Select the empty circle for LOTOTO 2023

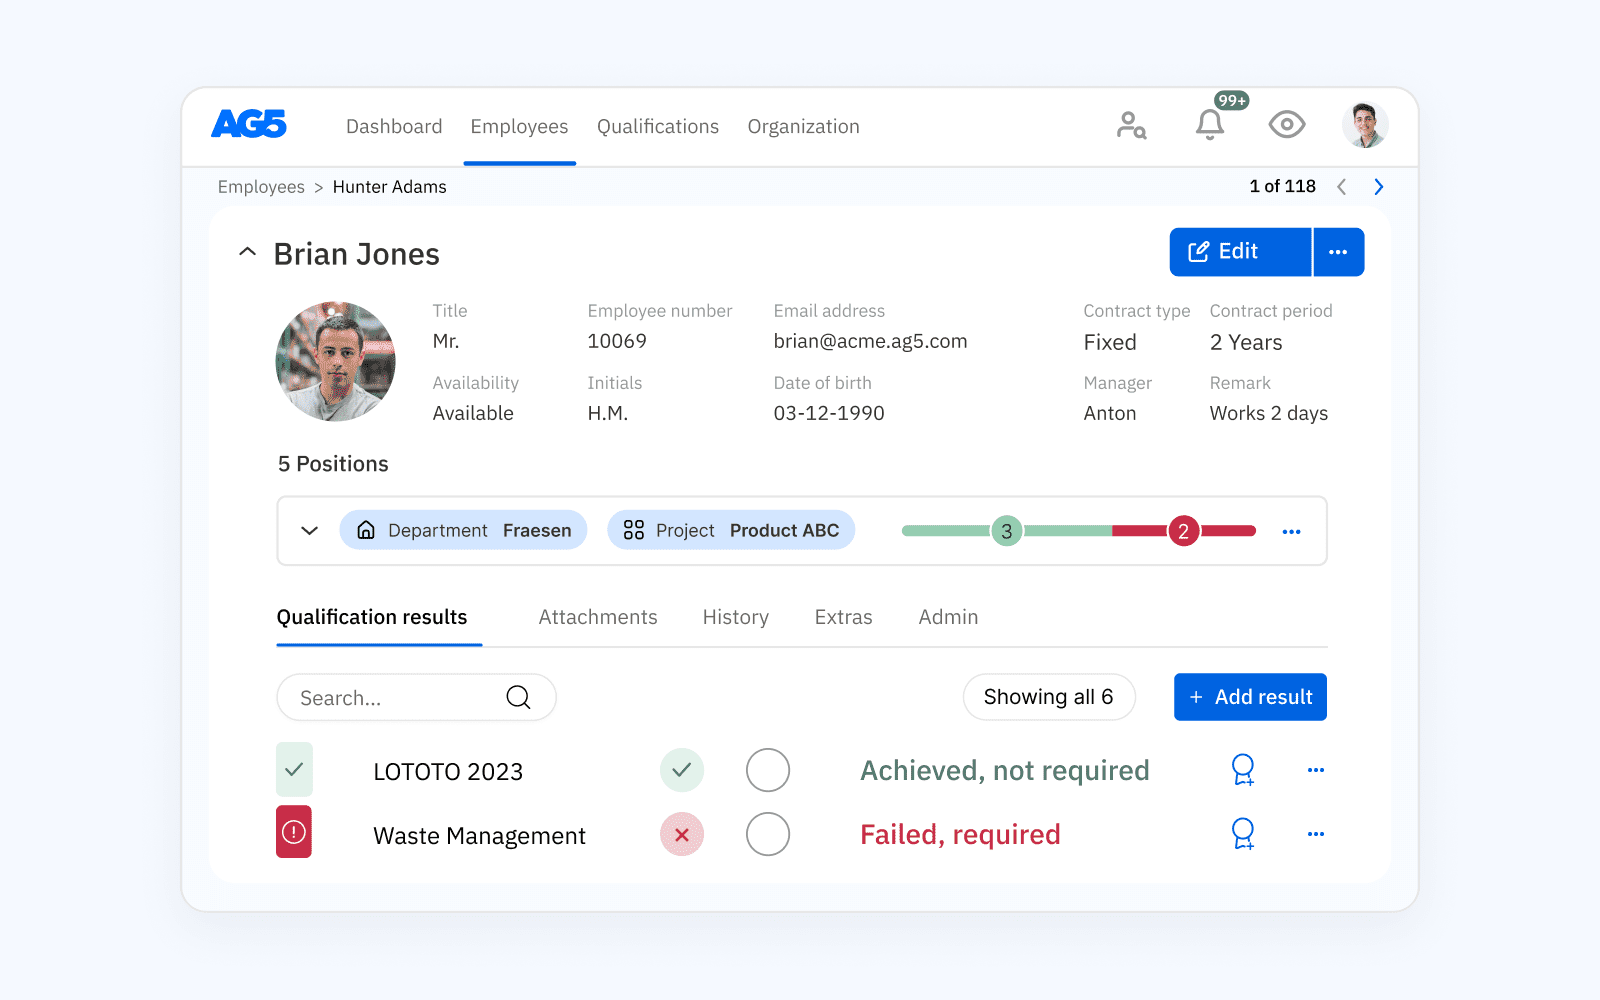[768, 770]
